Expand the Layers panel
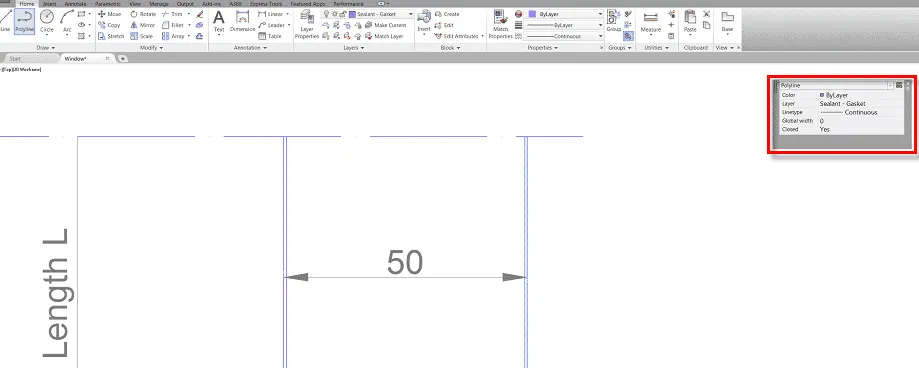 [353, 48]
